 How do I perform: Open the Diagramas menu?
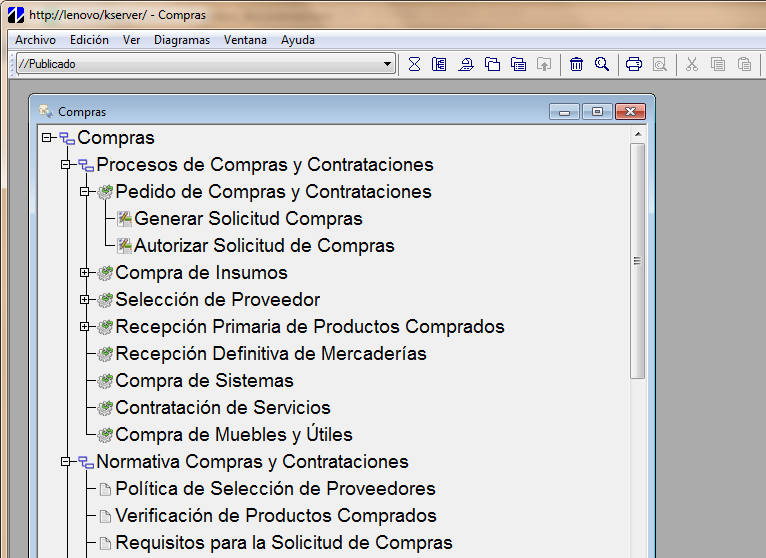pos(182,40)
